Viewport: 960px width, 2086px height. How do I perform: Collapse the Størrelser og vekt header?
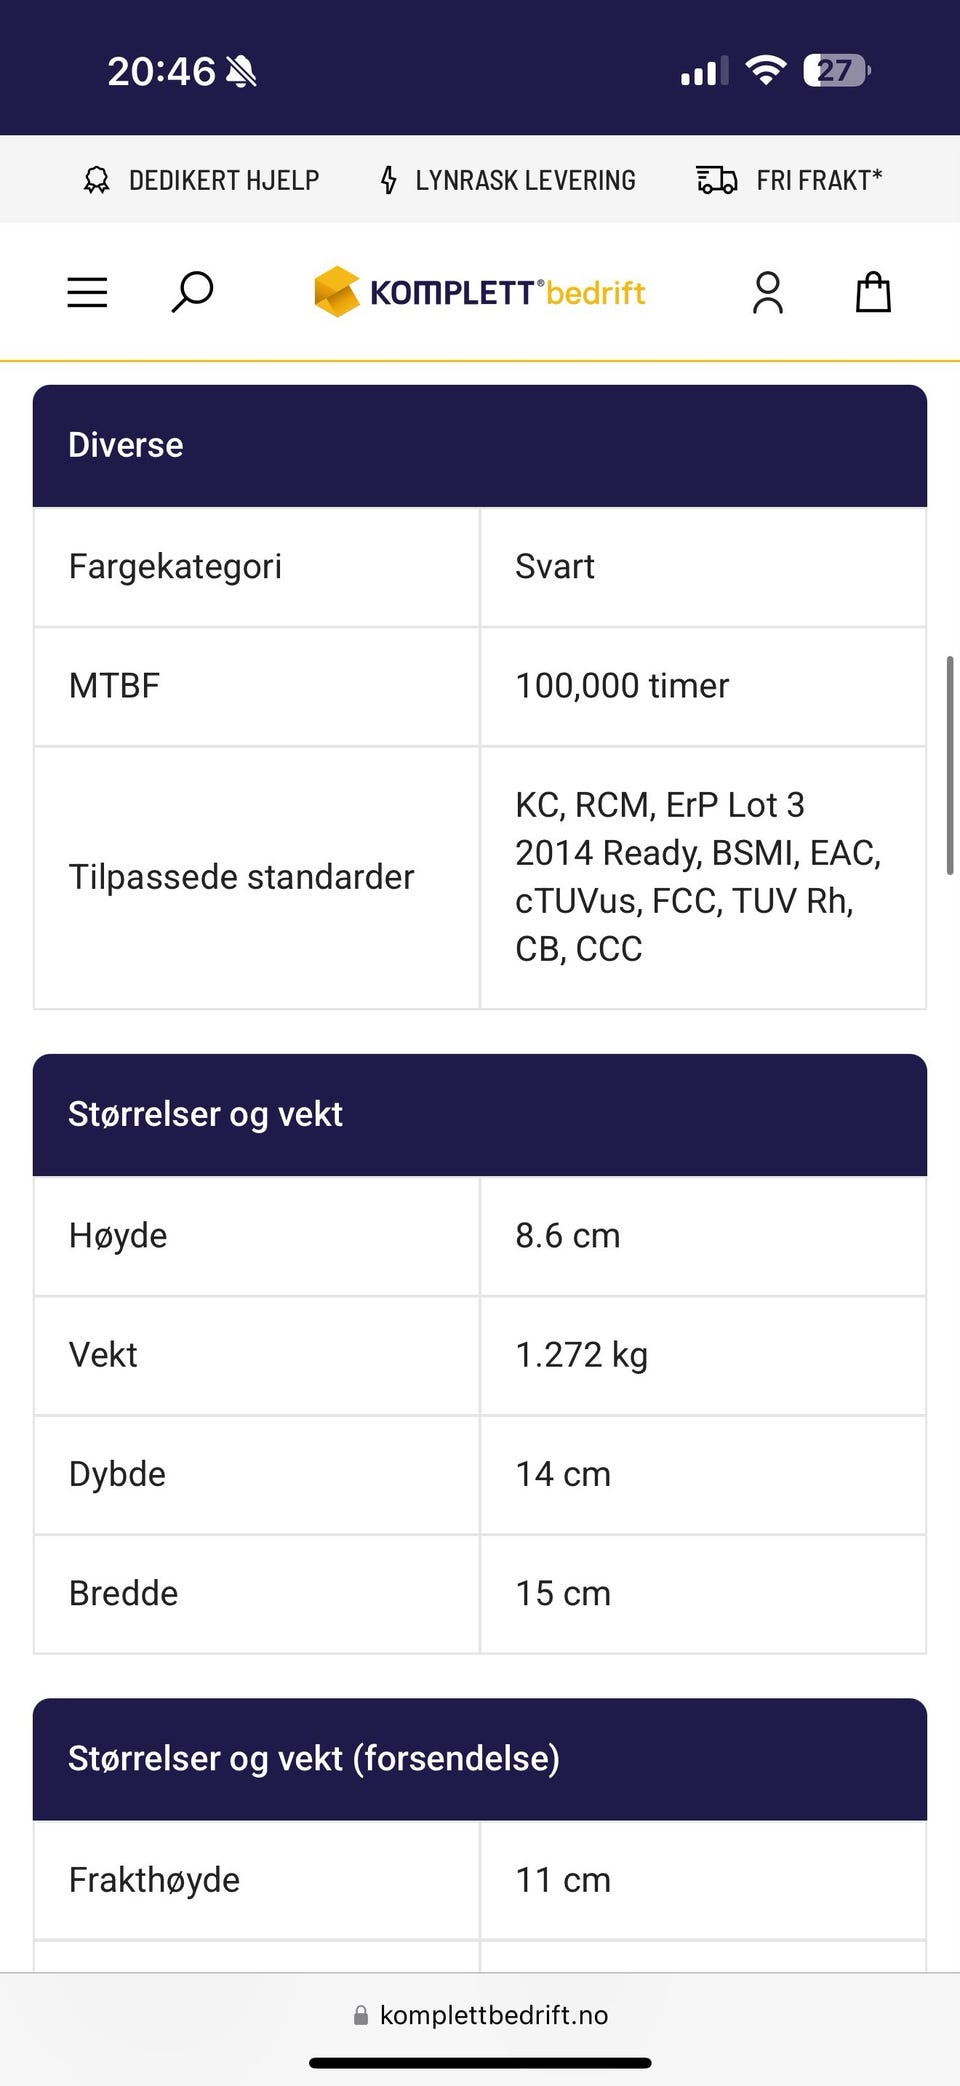point(480,1115)
